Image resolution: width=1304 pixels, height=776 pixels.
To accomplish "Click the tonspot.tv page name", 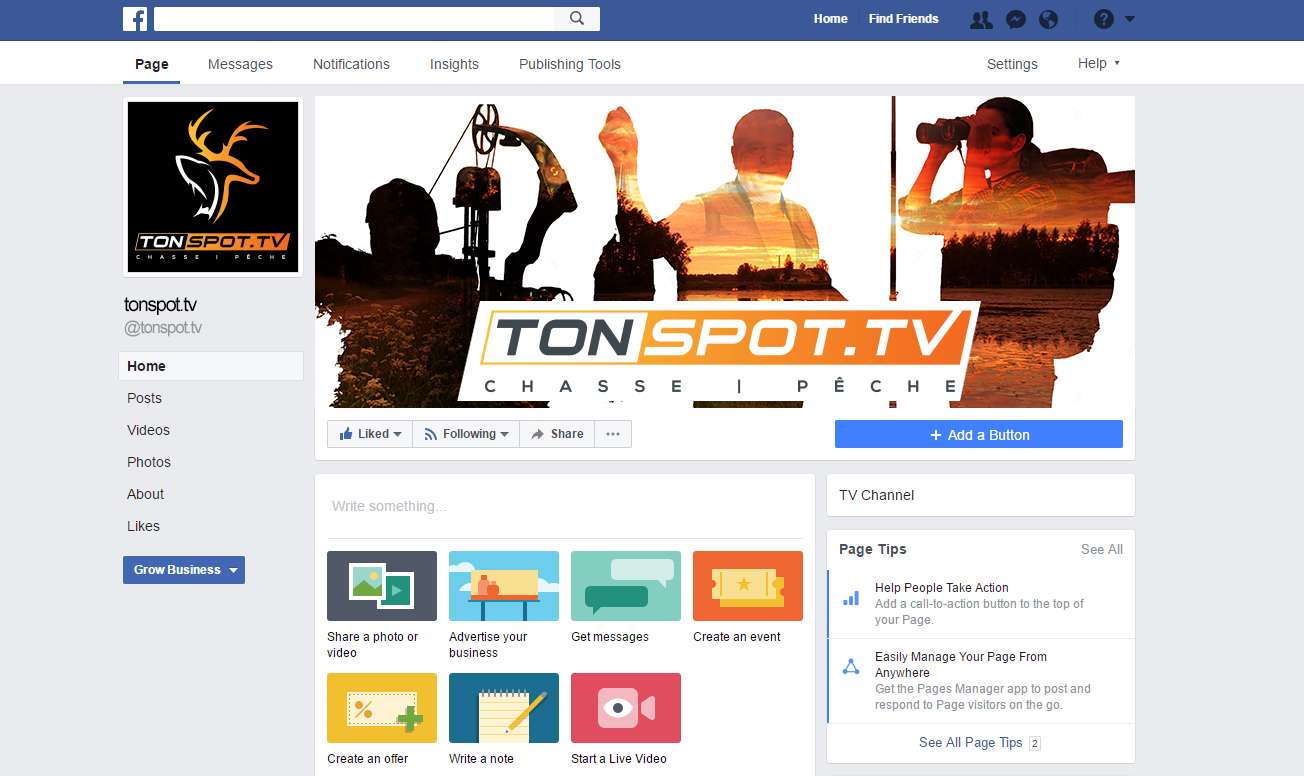I will [160, 305].
